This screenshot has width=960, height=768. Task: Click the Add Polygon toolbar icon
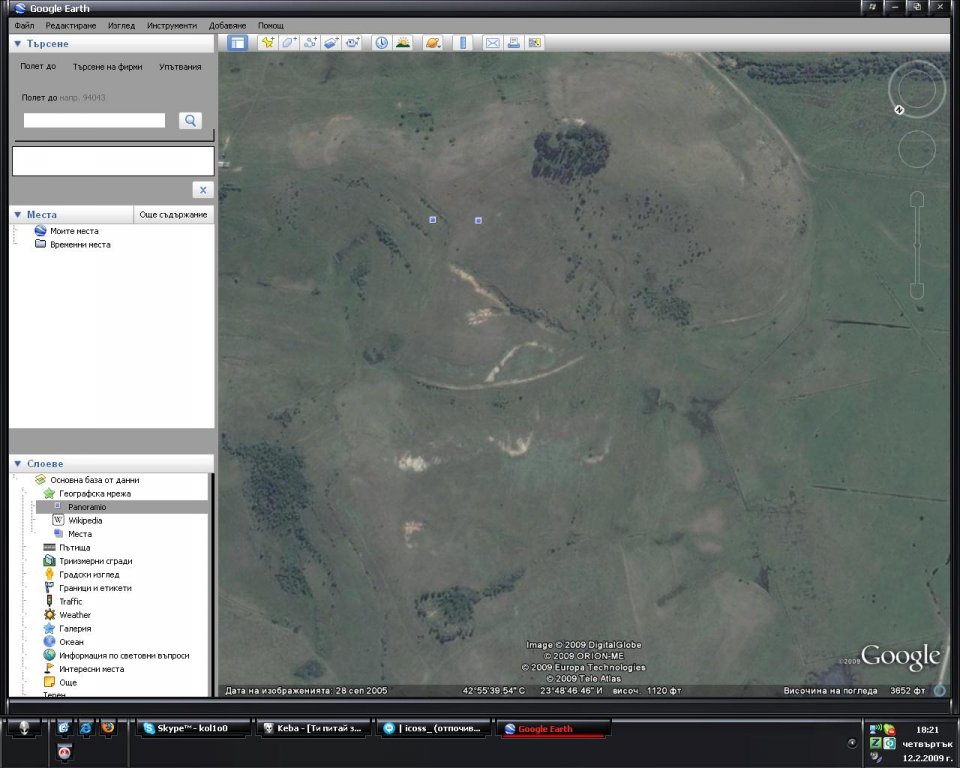(x=288, y=42)
